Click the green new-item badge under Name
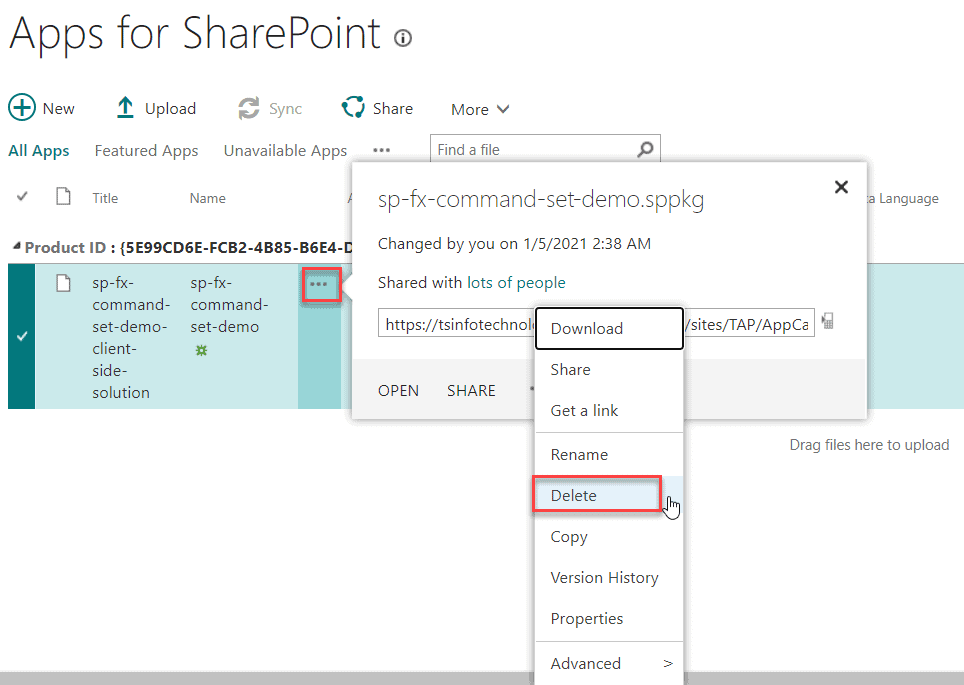The height and width of the screenshot is (685, 964). [201, 350]
